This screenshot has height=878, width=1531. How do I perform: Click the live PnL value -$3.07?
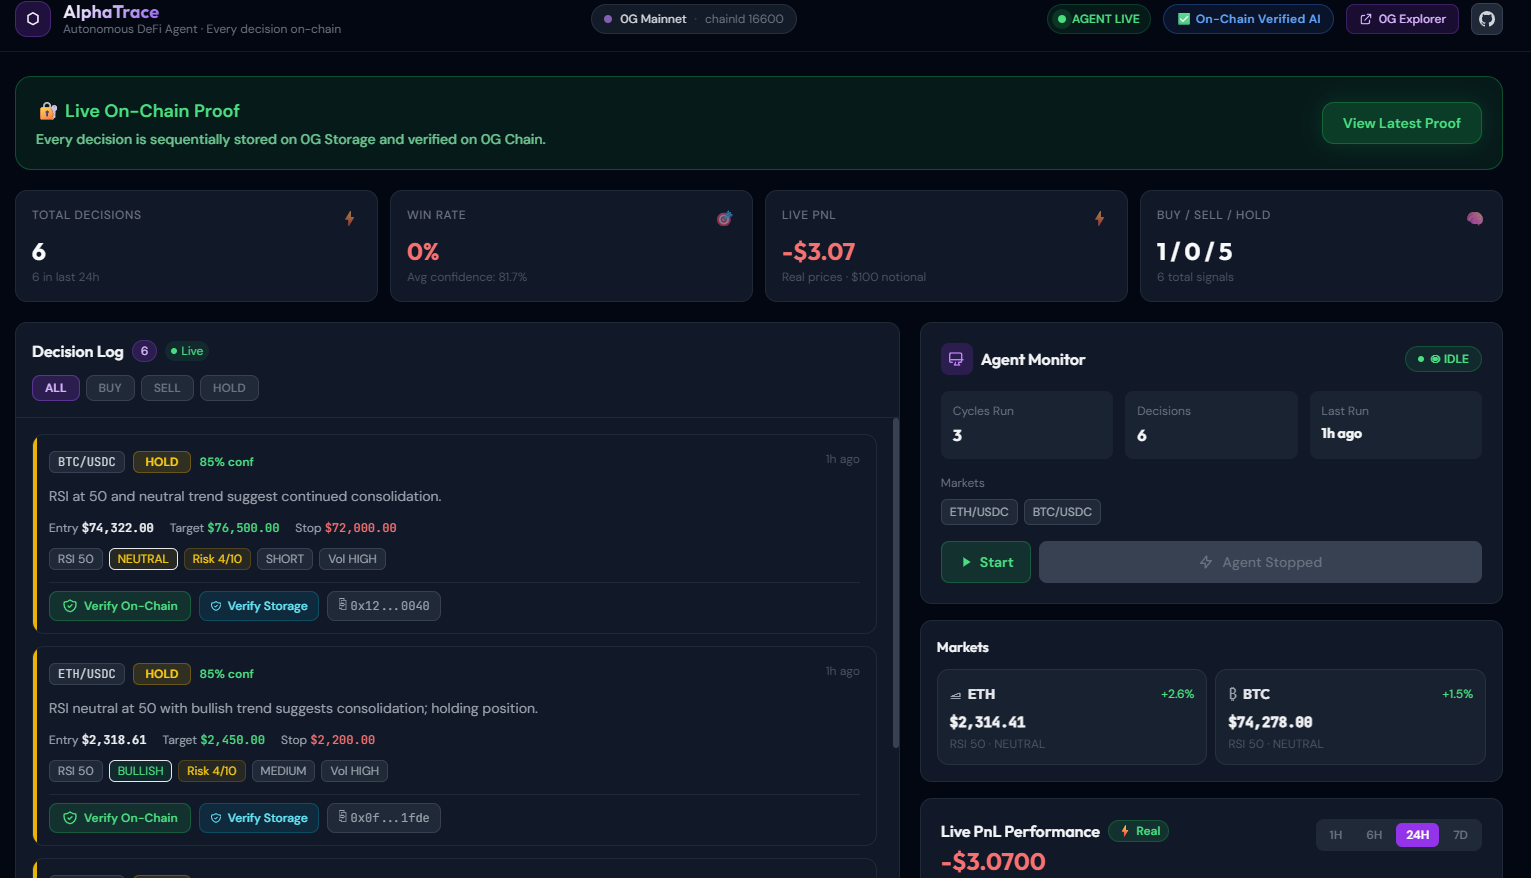819,252
